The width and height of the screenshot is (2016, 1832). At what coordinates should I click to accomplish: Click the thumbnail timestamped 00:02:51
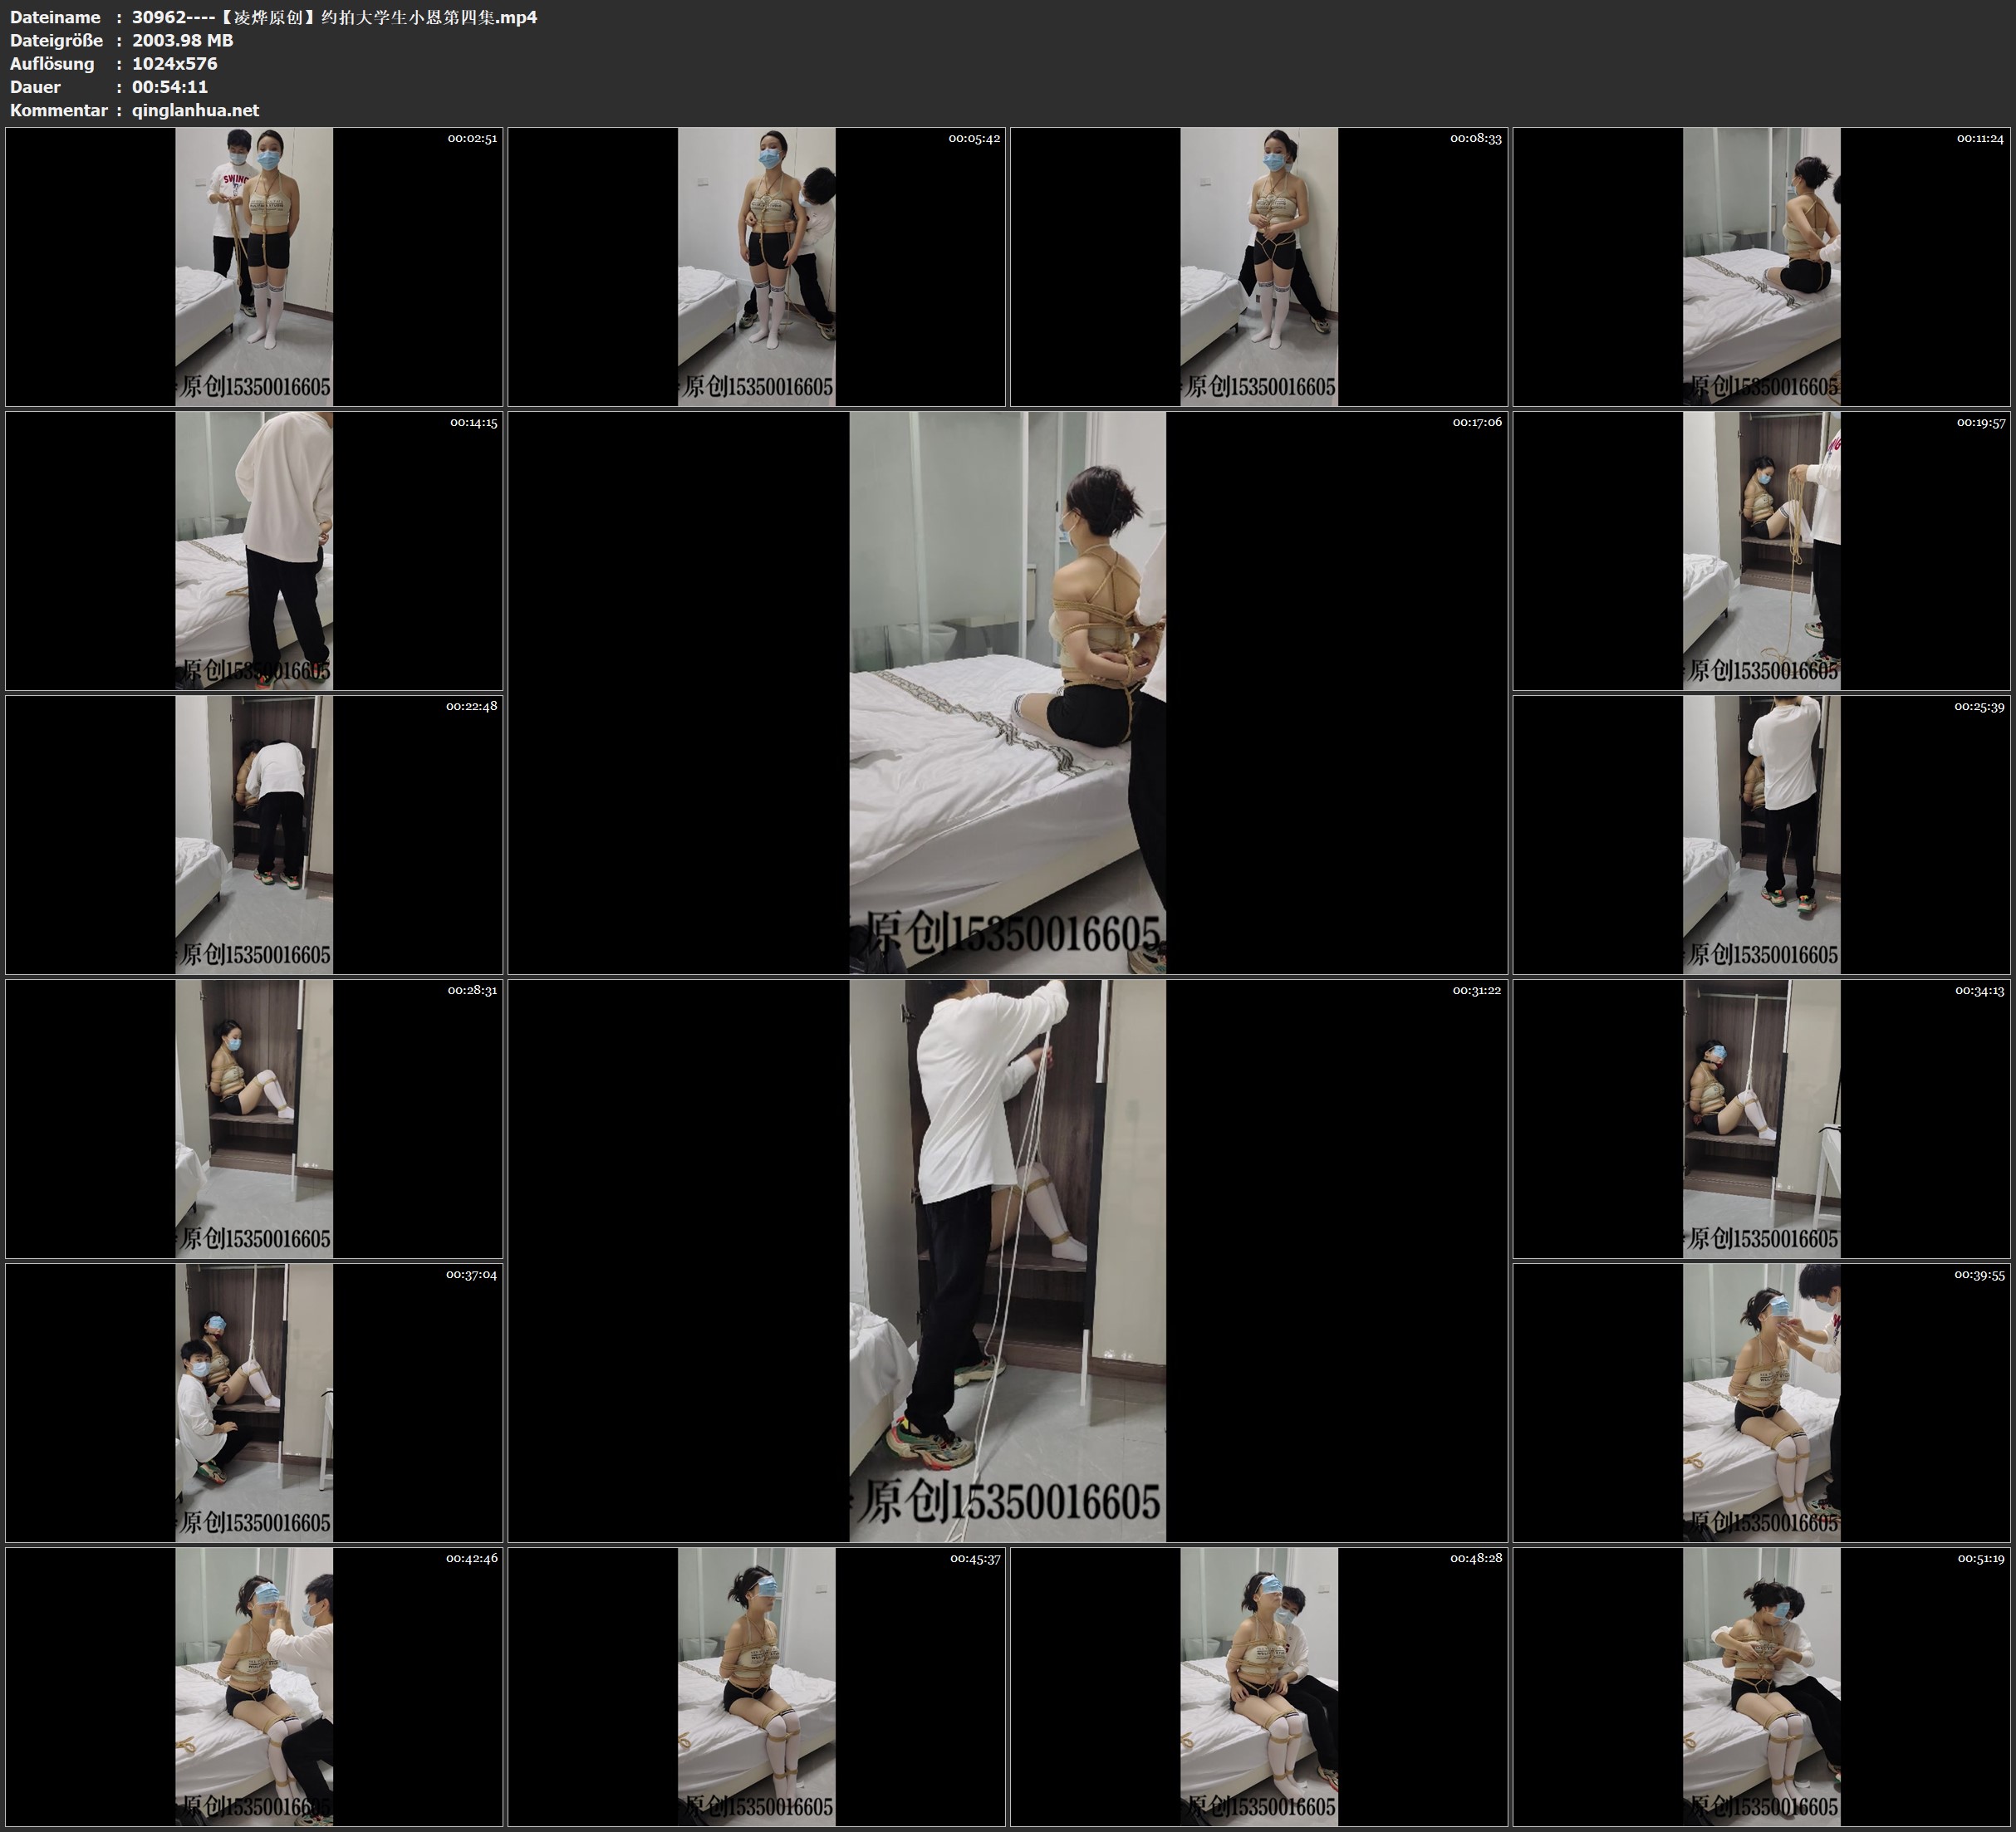point(254,266)
